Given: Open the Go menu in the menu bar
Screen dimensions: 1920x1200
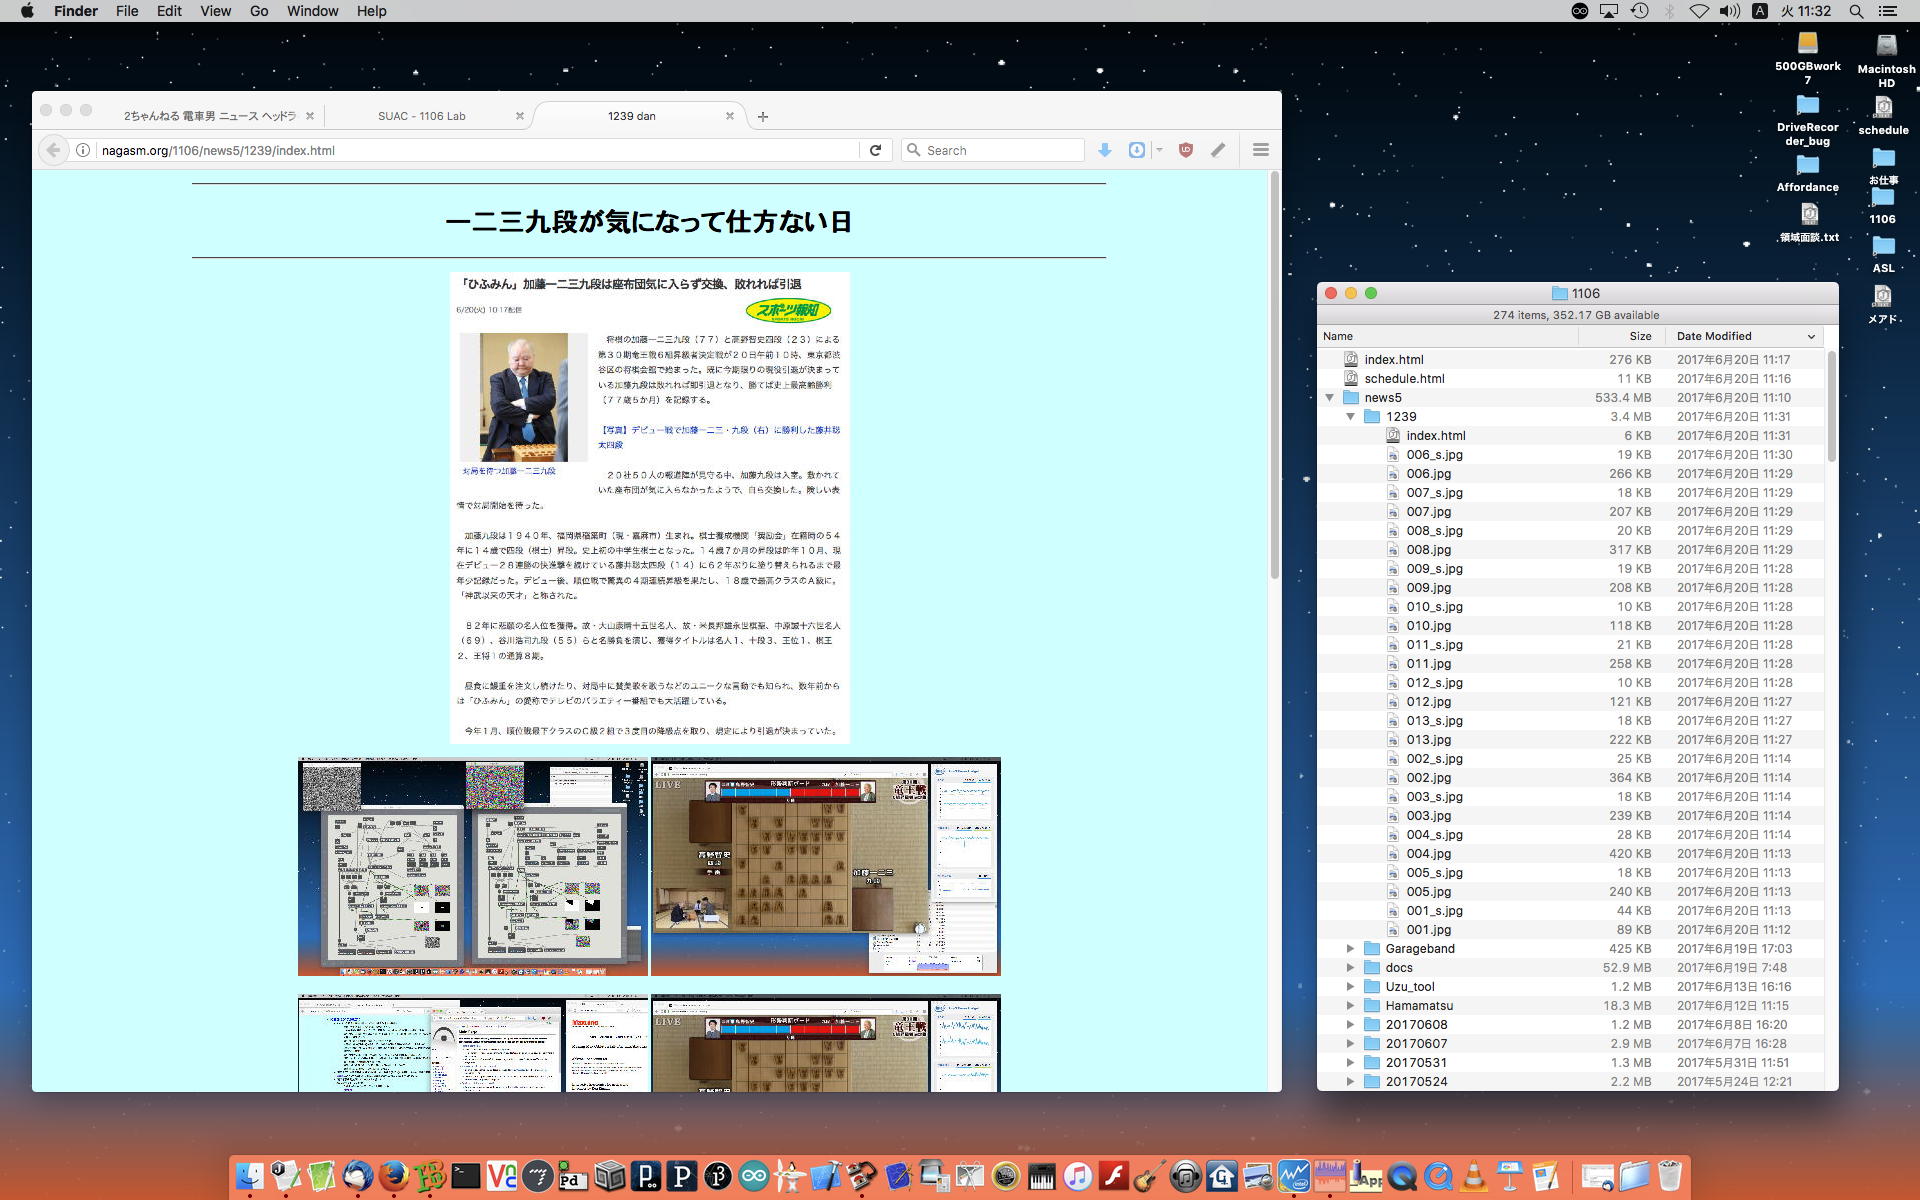Looking at the screenshot, I should [259, 11].
